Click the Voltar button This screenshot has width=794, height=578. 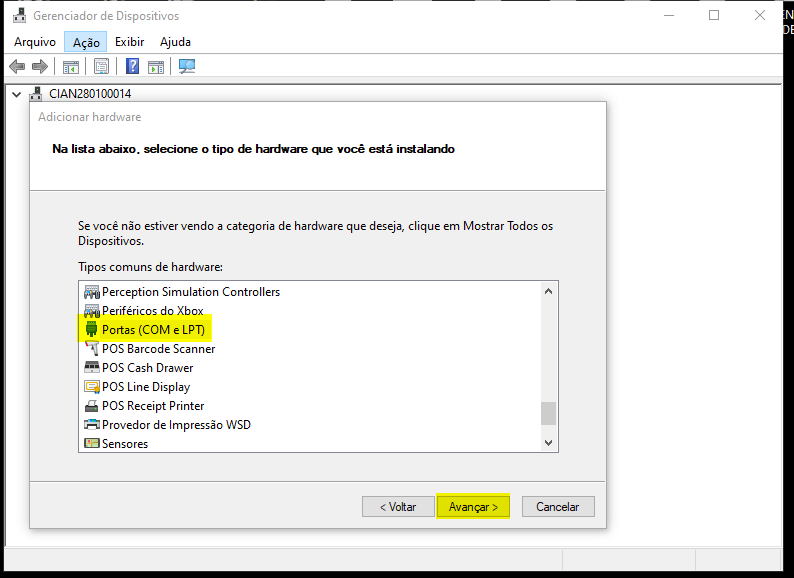pos(398,507)
